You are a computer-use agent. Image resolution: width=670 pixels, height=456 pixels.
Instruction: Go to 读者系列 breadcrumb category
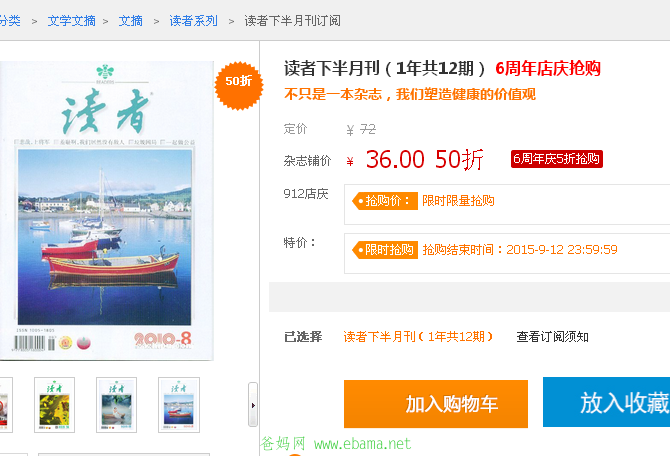[193, 21]
